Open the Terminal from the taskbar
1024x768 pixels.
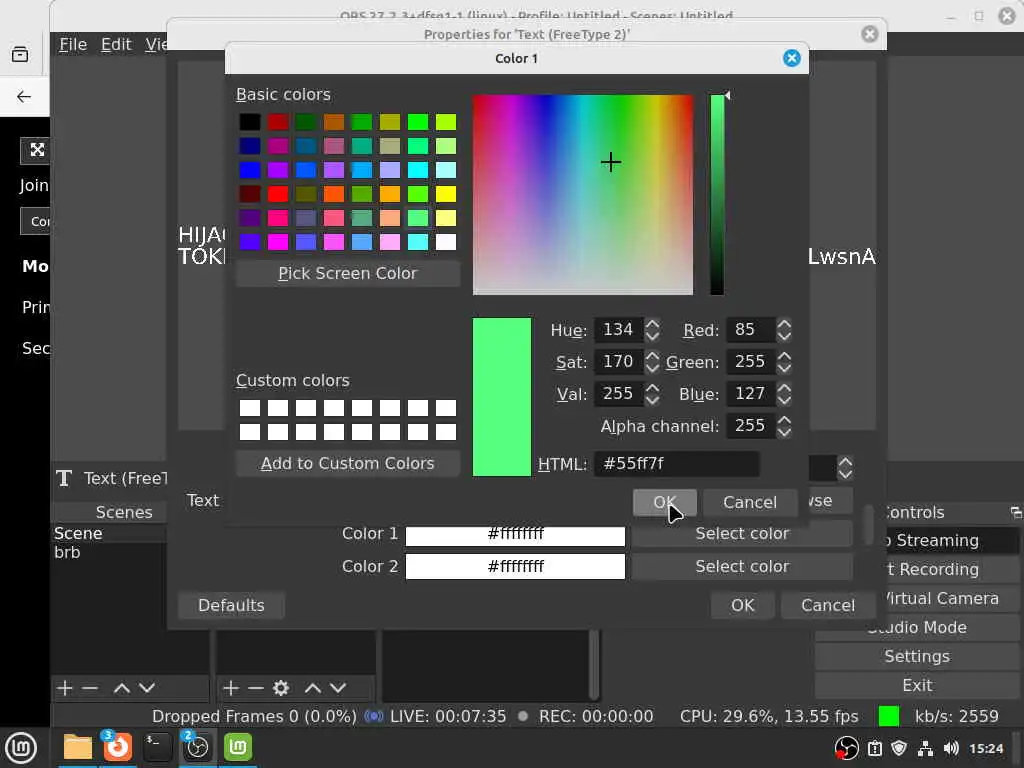pyautogui.click(x=157, y=748)
